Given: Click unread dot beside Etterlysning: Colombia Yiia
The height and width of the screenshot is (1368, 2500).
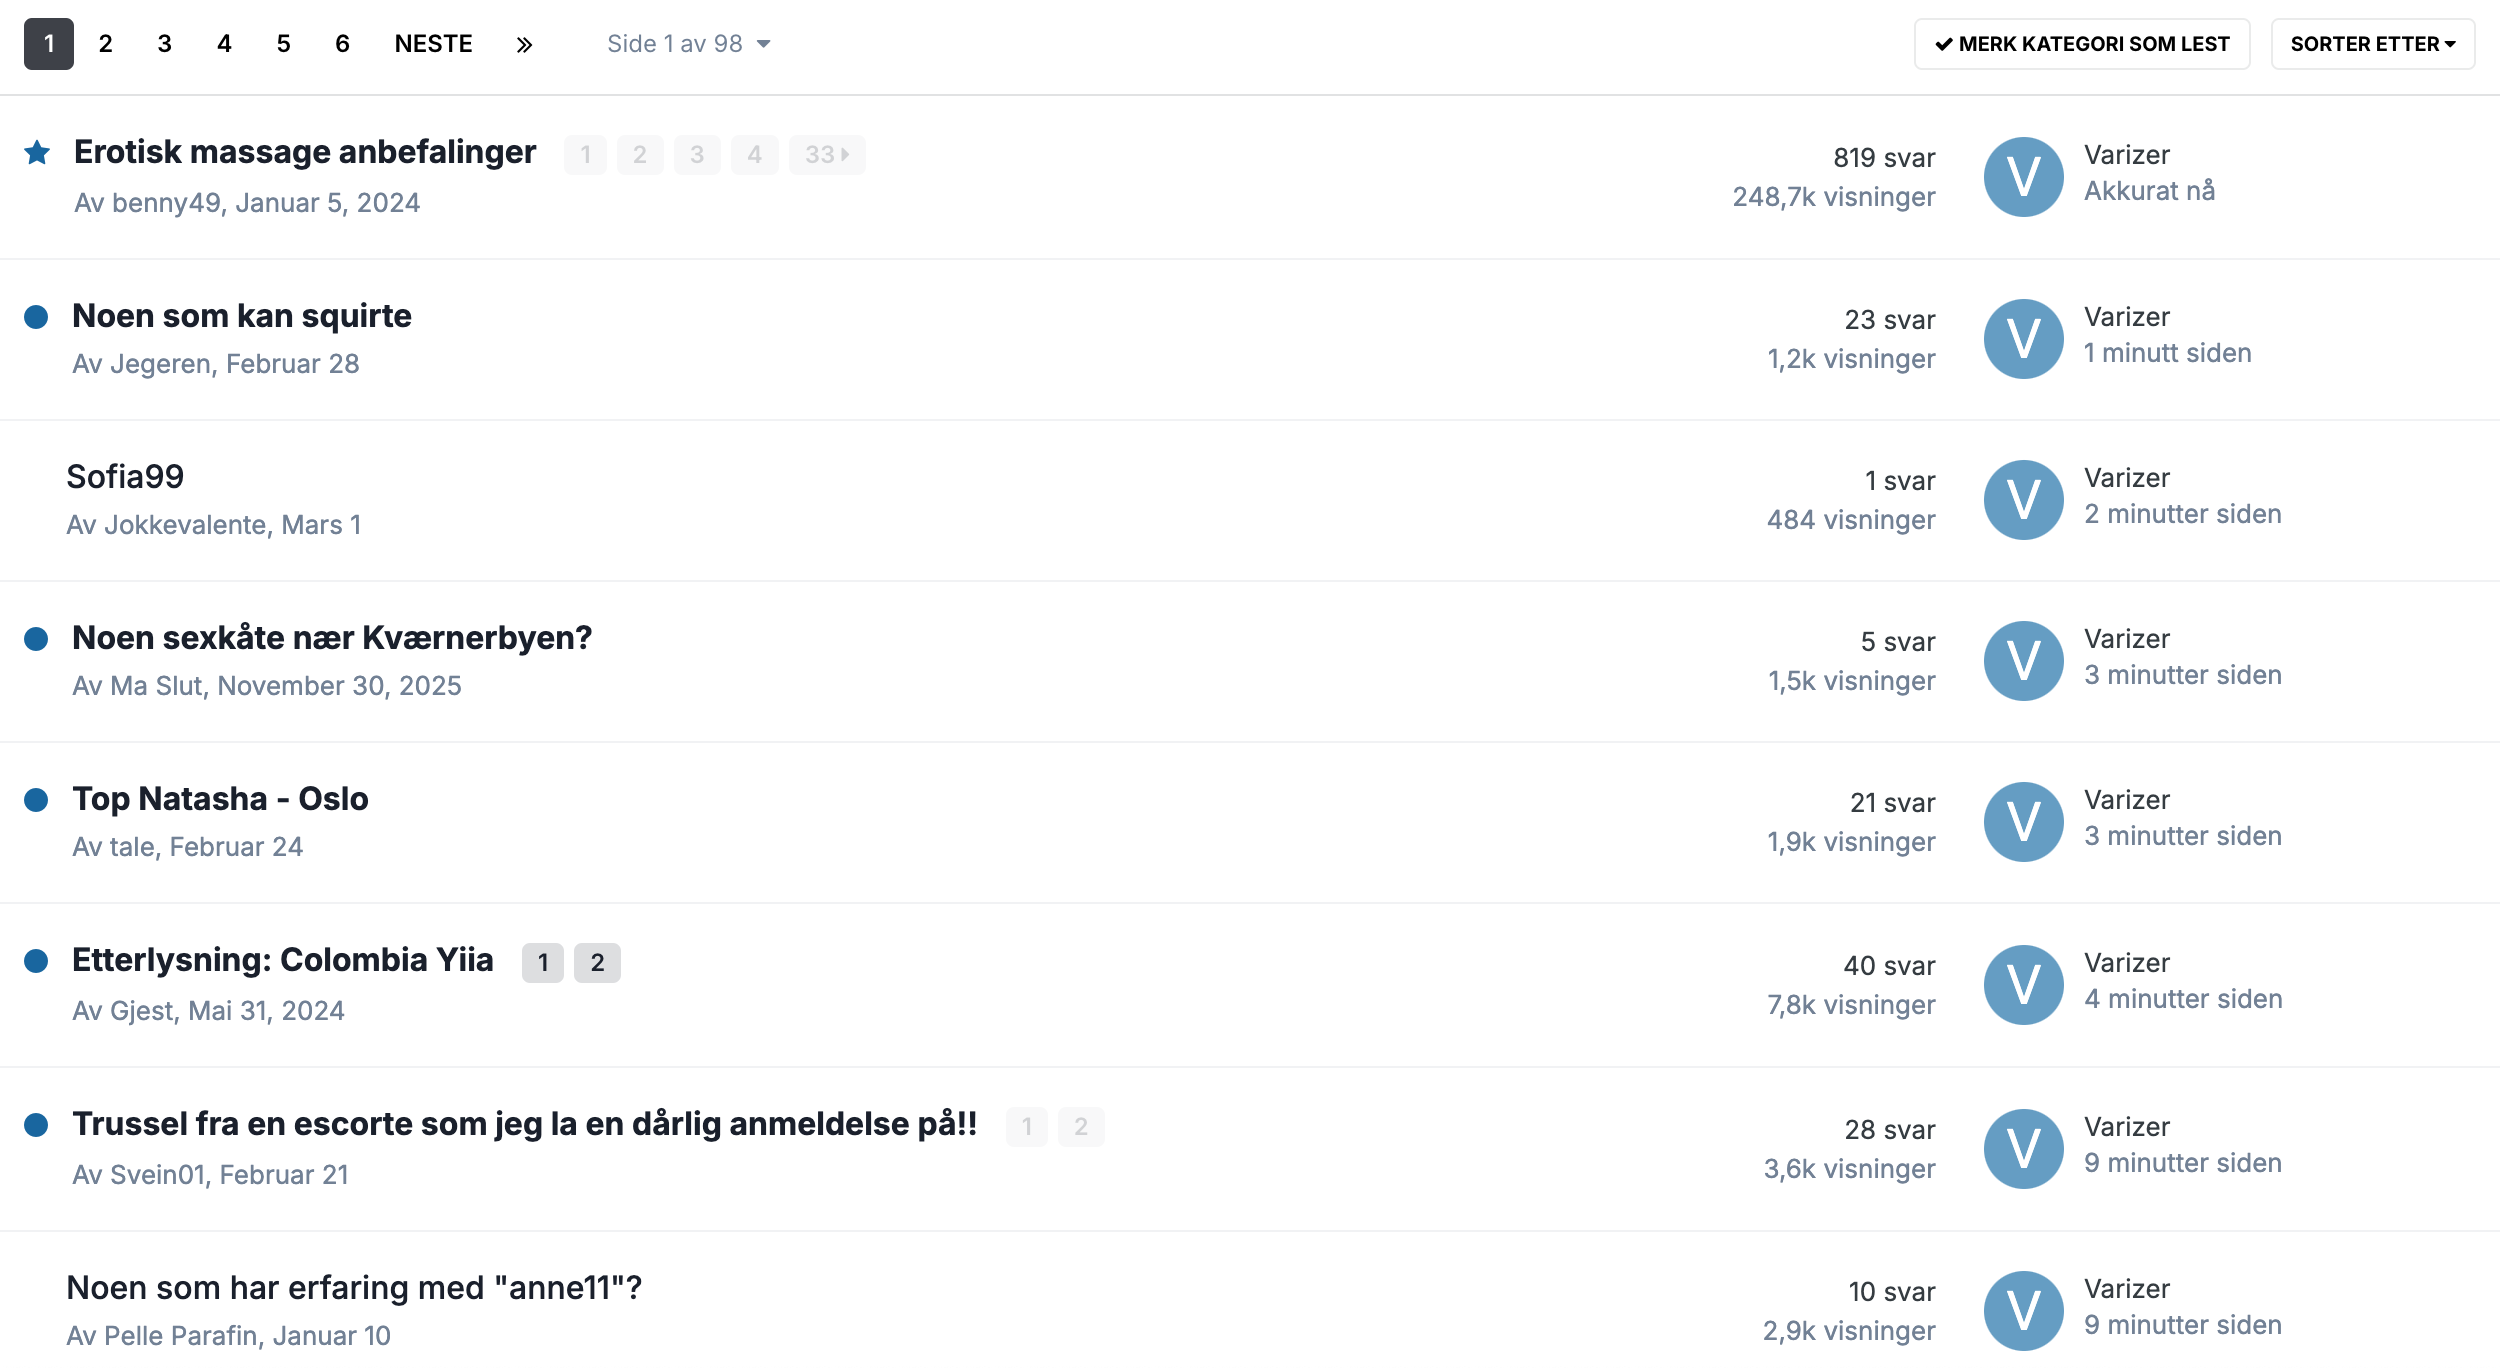Looking at the screenshot, I should 36,961.
